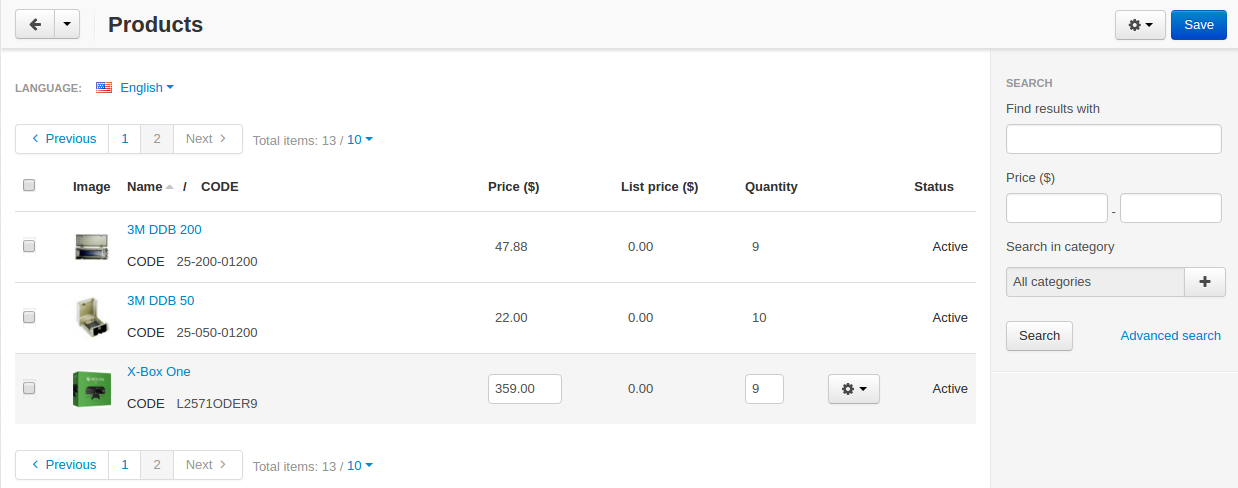Click the US flag language icon

[x=104, y=88]
